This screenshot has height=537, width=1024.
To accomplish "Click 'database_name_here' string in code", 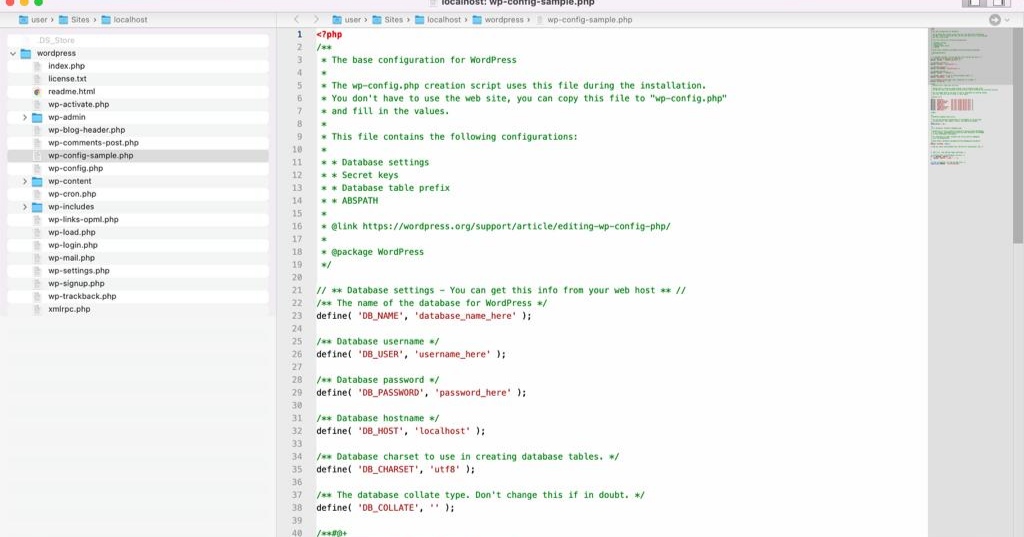I will click(465, 316).
